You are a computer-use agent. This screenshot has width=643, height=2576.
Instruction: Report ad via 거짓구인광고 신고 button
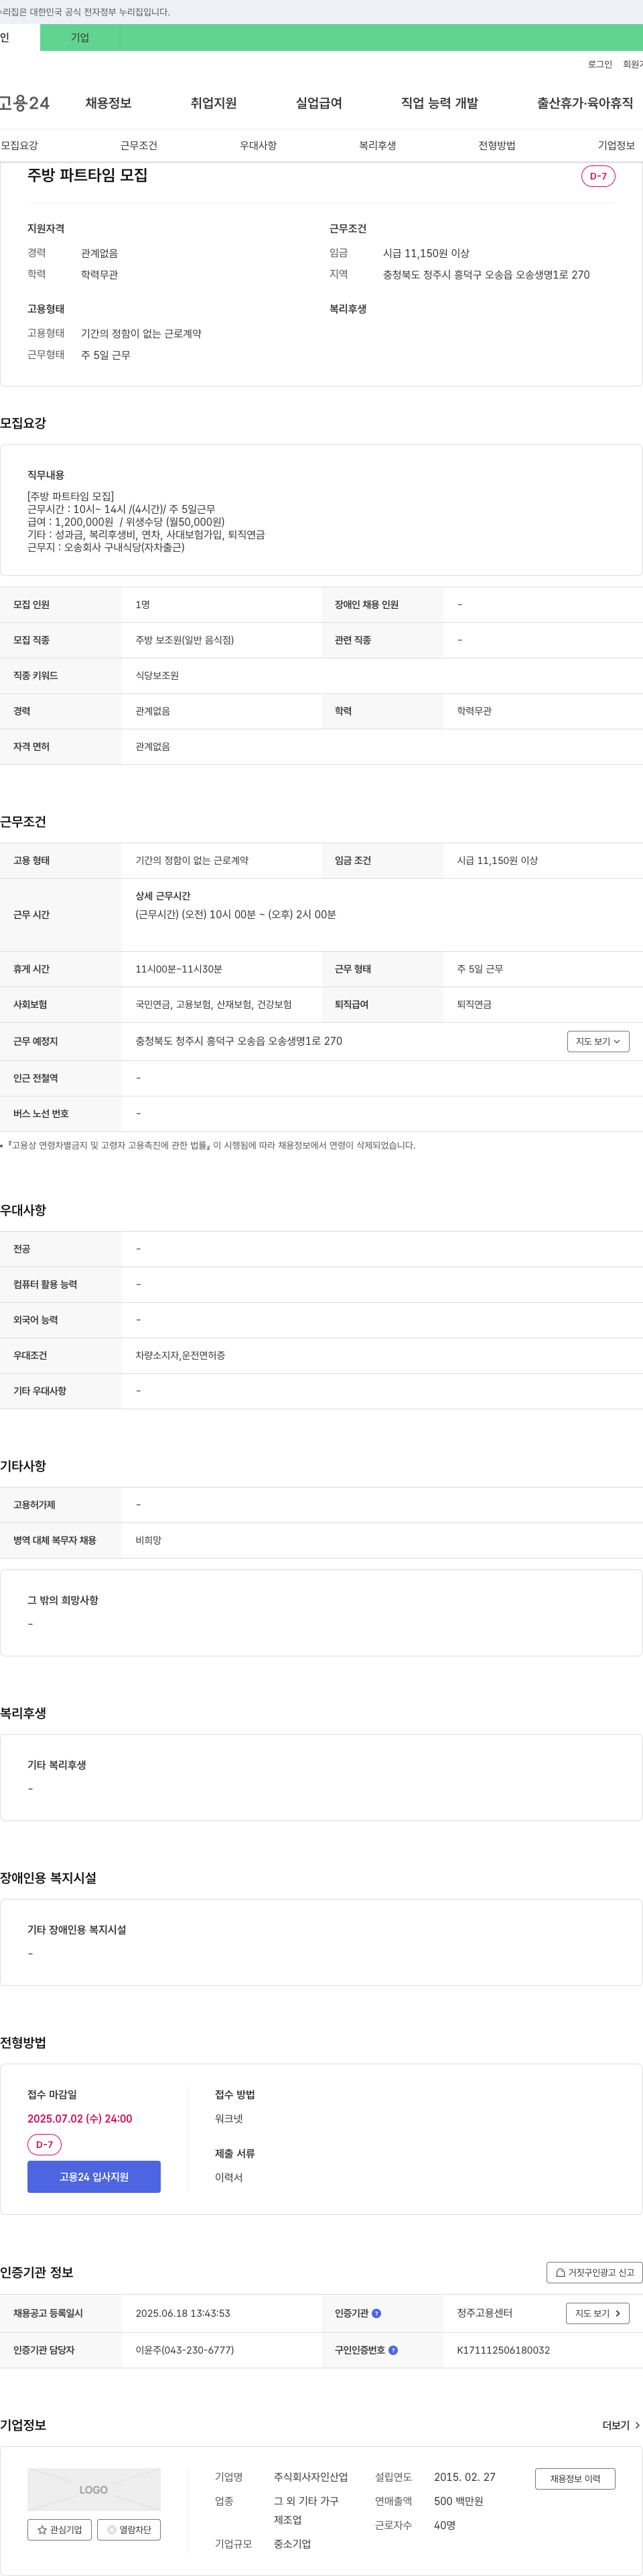594,2272
